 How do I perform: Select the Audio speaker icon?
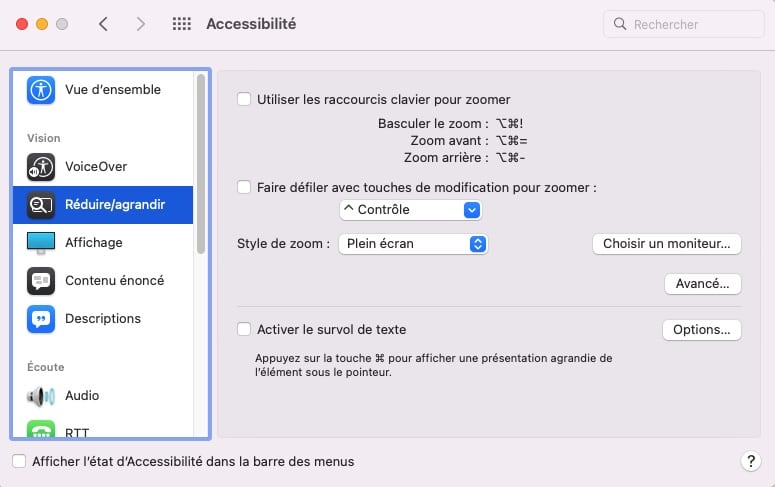pos(41,396)
